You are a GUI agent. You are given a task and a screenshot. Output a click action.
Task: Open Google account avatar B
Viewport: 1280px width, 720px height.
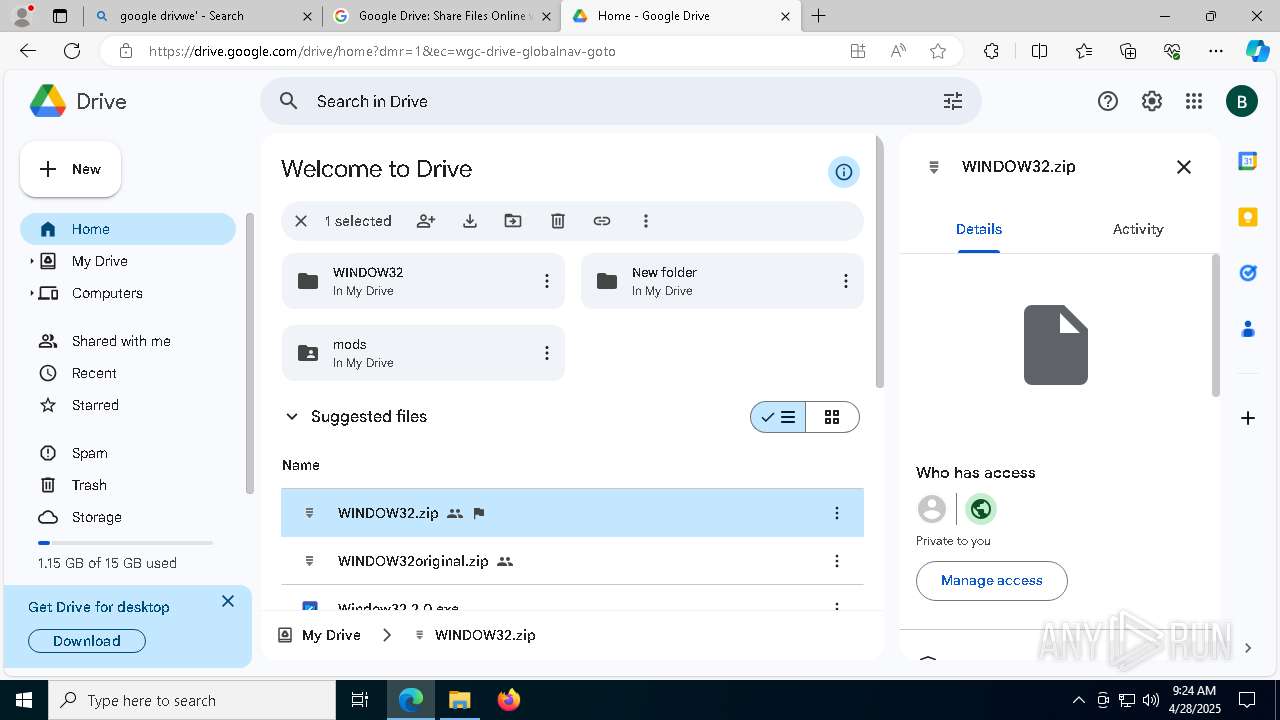1242,101
